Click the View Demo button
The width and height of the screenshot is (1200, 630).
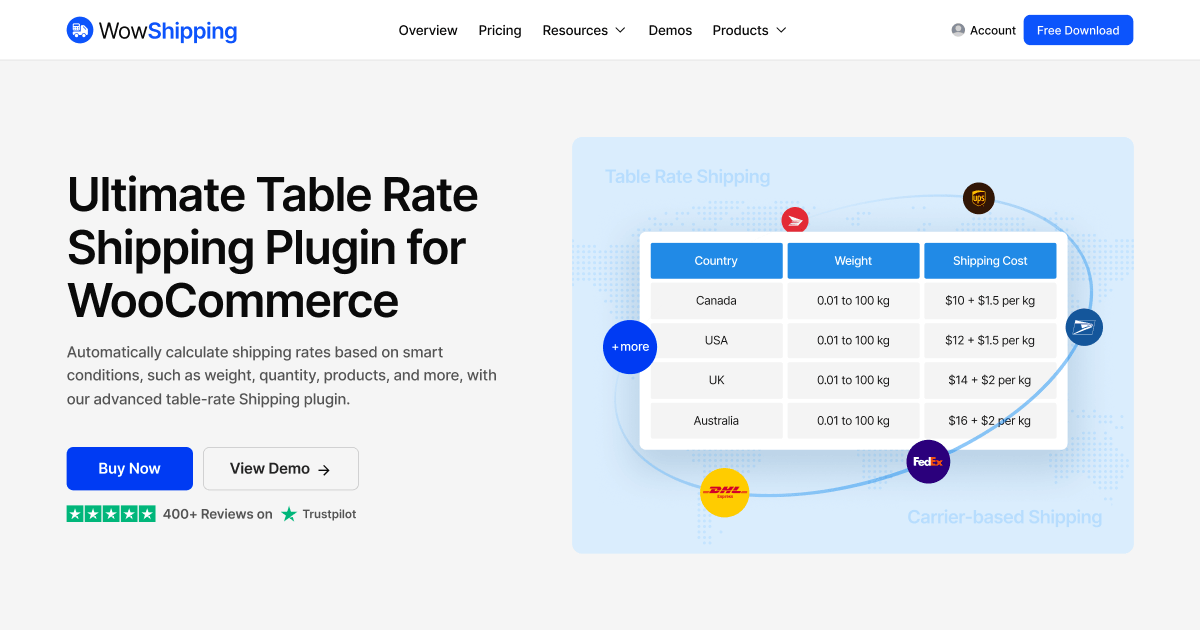[x=281, y=468]
